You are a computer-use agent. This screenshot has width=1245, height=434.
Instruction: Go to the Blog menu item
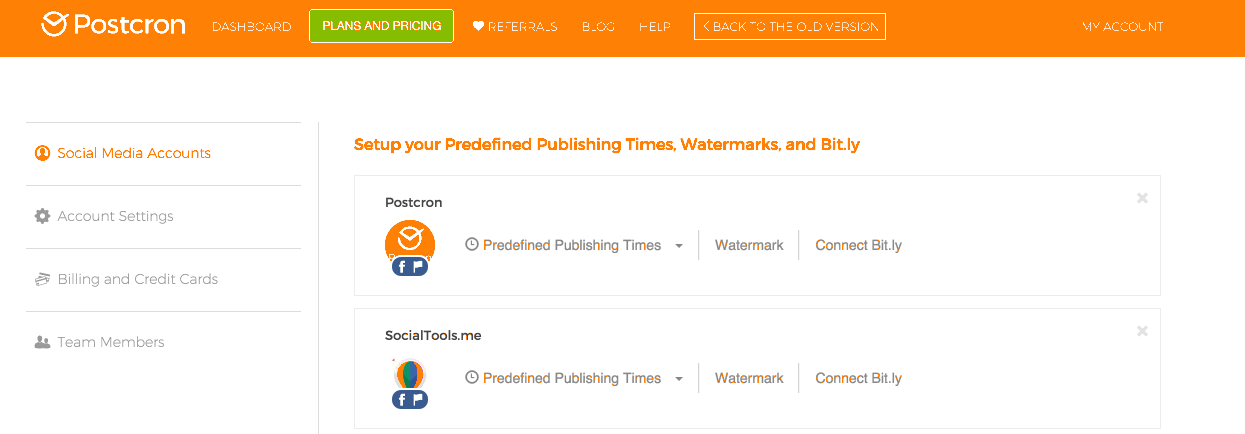[598, 27]
